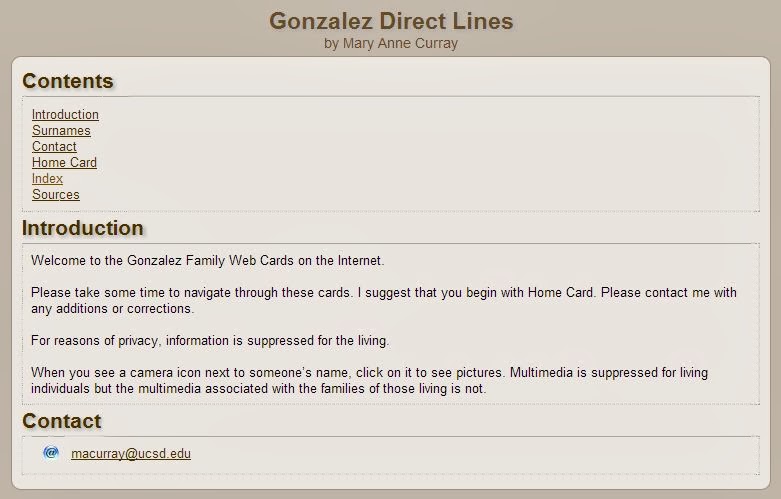View the Sources link
The image size is (781, 499).
(x=56, y=194)
